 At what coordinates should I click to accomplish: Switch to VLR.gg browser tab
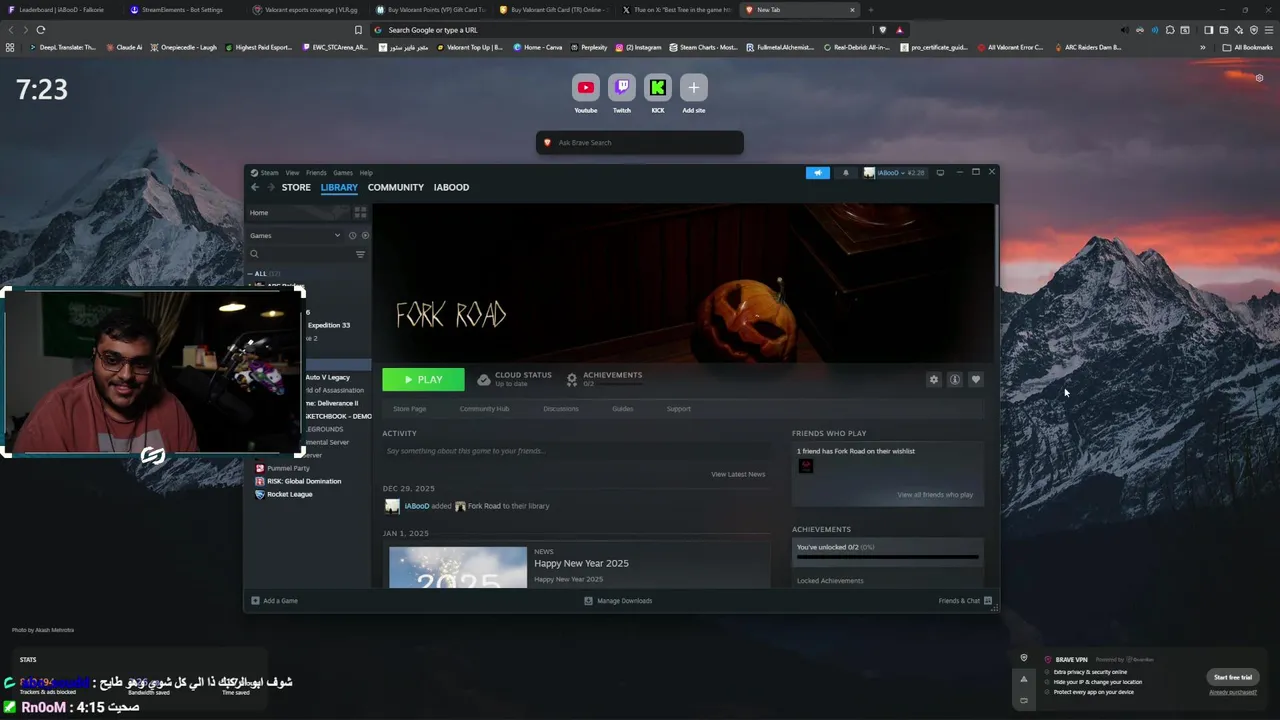(306, 10)
